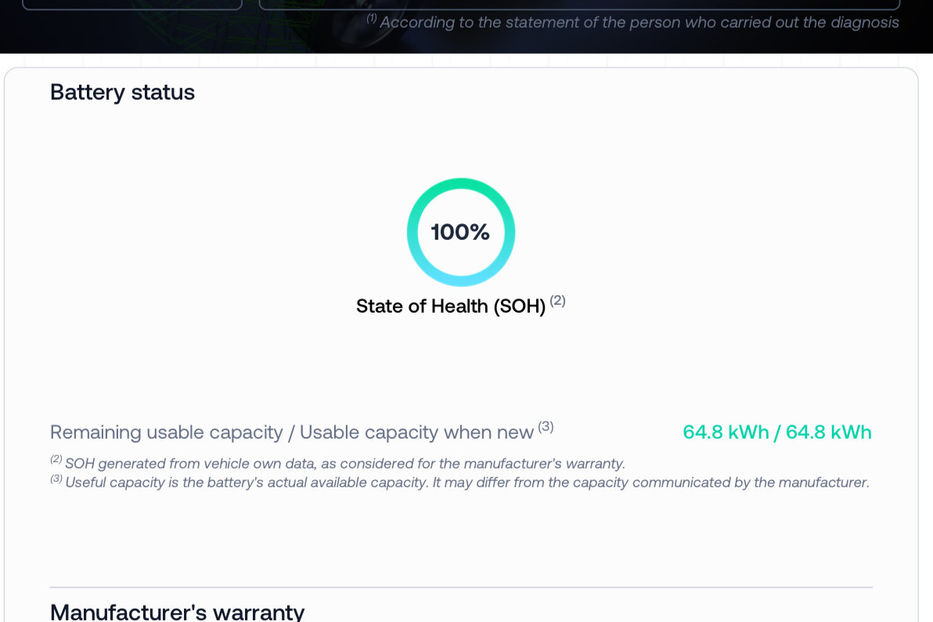Select the State of Health (SOH) label

pyautogui.click(x=450, y=307)
